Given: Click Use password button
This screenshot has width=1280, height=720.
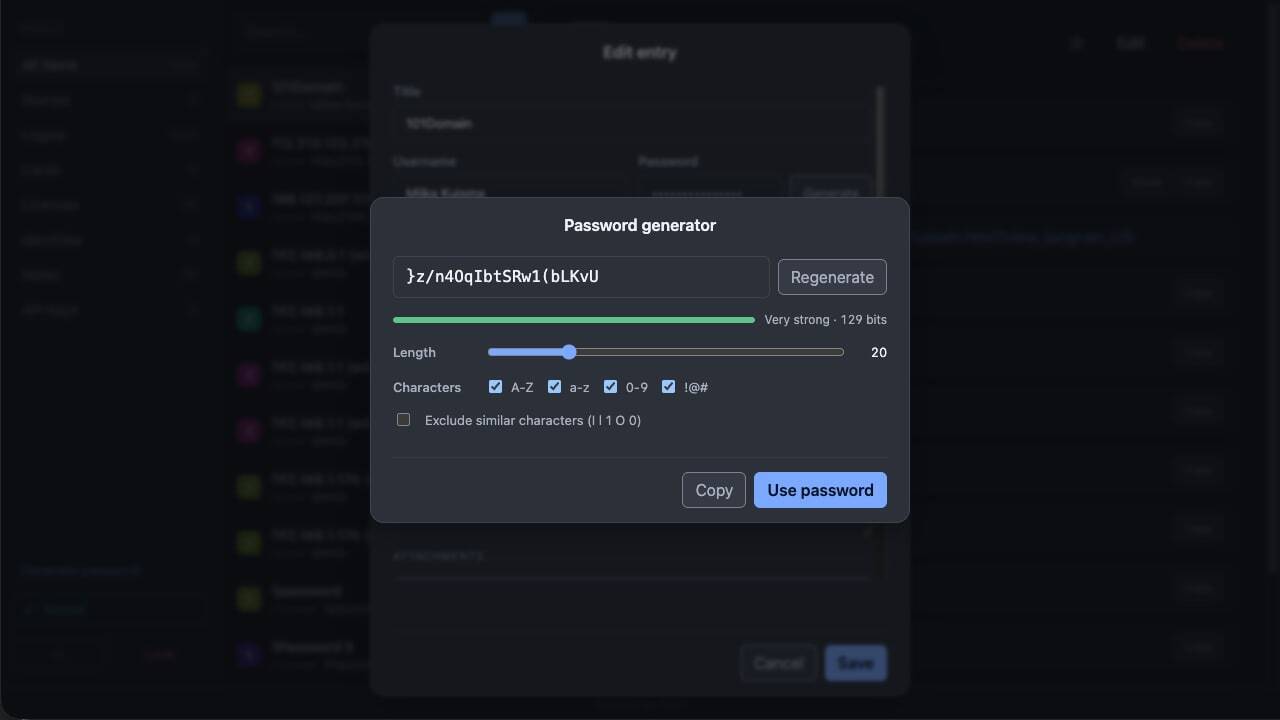Looking at the screenshot, I should pyautogui.click(x=820, y=490).
